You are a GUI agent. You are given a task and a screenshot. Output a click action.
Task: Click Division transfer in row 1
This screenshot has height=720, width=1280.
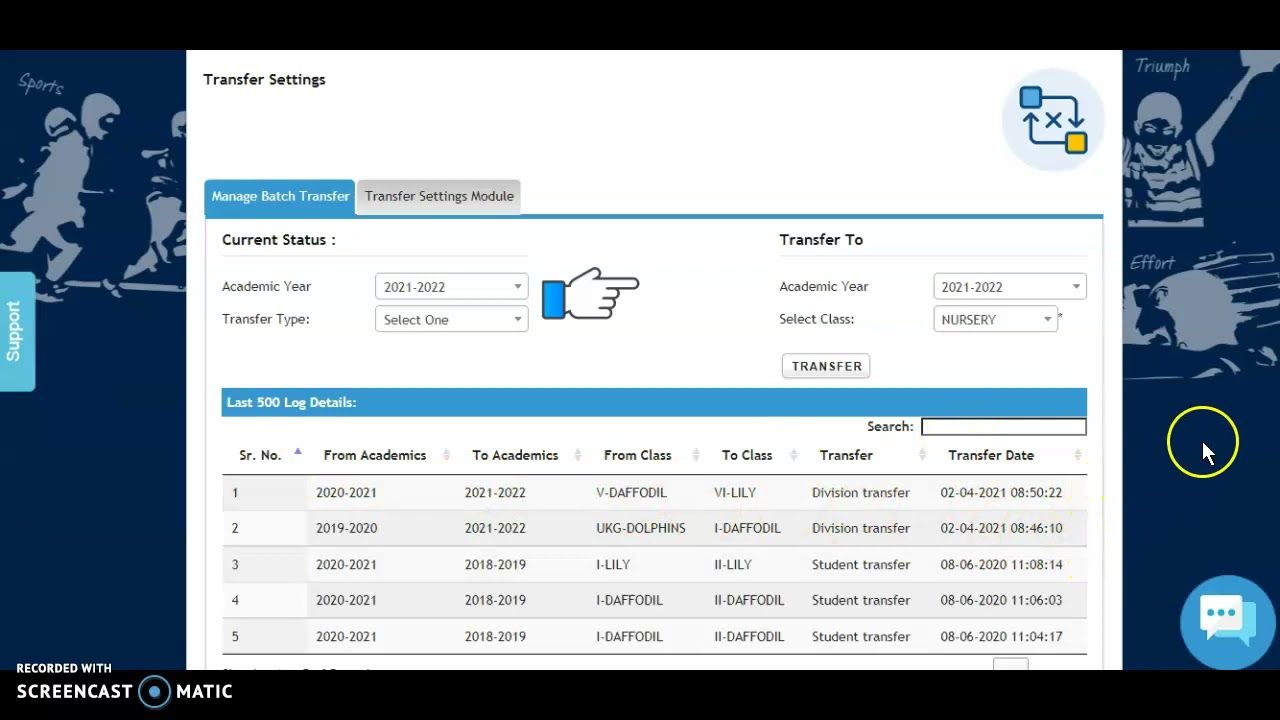tap(861, 493)
